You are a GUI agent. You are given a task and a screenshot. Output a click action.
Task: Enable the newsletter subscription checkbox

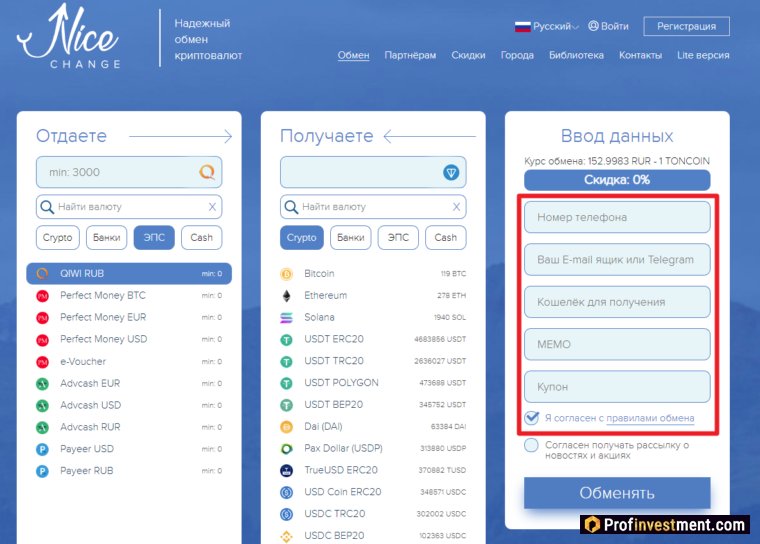point(531,445)
